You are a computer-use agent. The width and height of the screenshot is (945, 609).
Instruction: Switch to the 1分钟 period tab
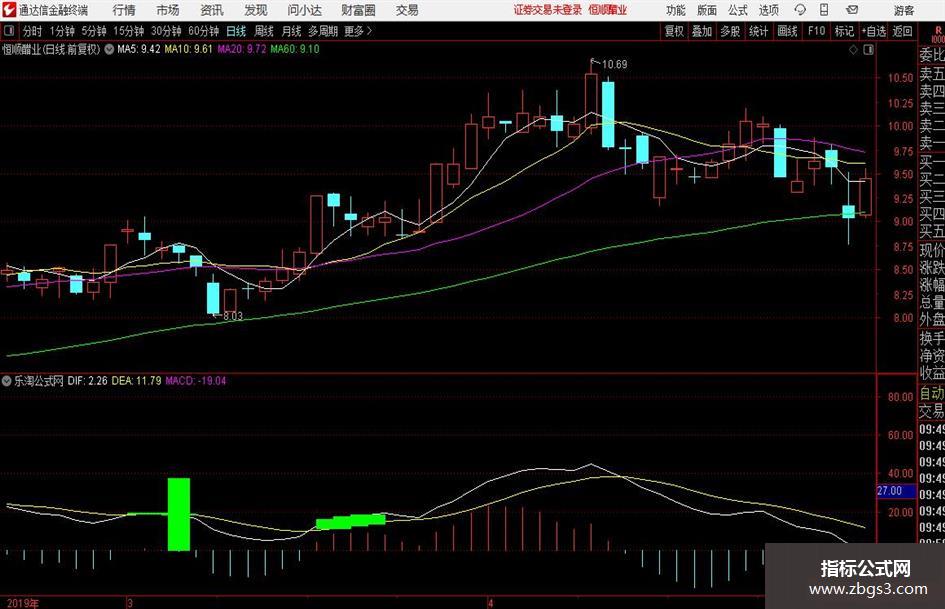pyautogui.click(x=62, y=31)
